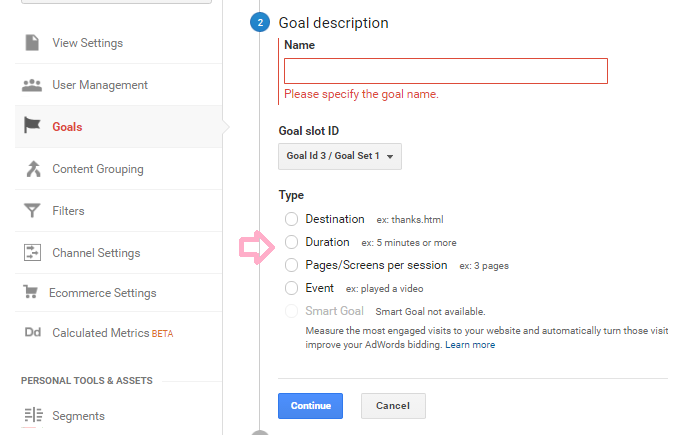Click the View Settings document icon
The height and width of the screenshot is (435, 680).
click(32, 43)
